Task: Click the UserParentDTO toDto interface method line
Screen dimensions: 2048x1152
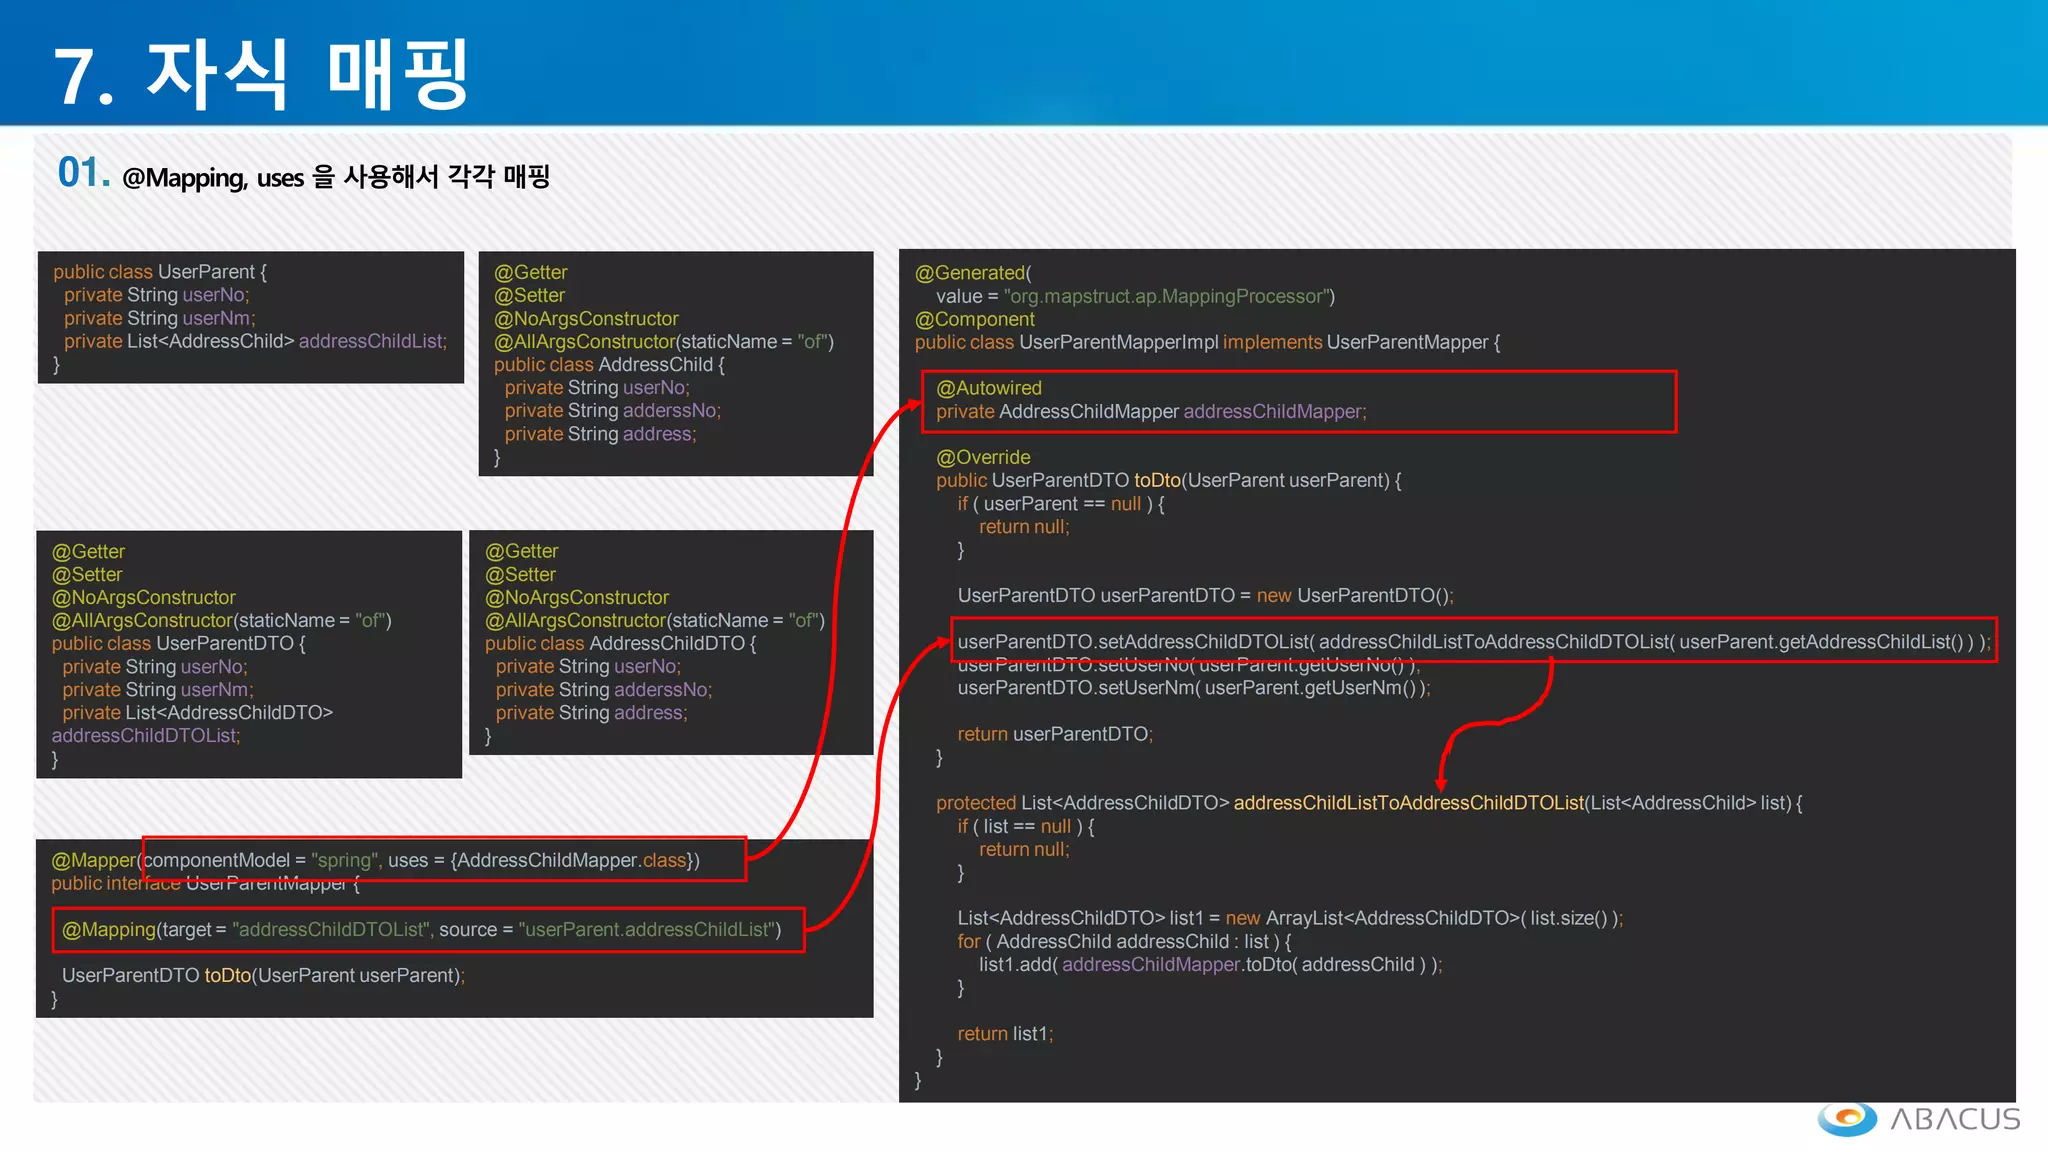Action: [263, 975]
